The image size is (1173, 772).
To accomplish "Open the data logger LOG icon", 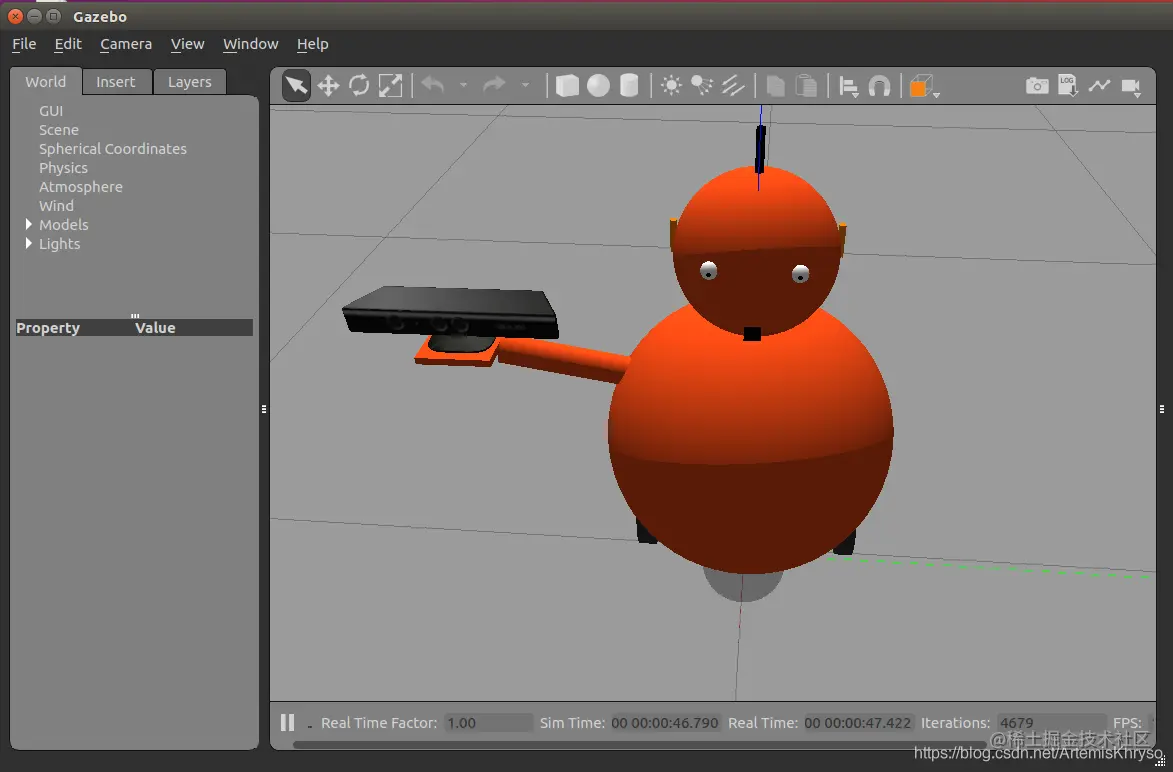I will (1068, 85).
